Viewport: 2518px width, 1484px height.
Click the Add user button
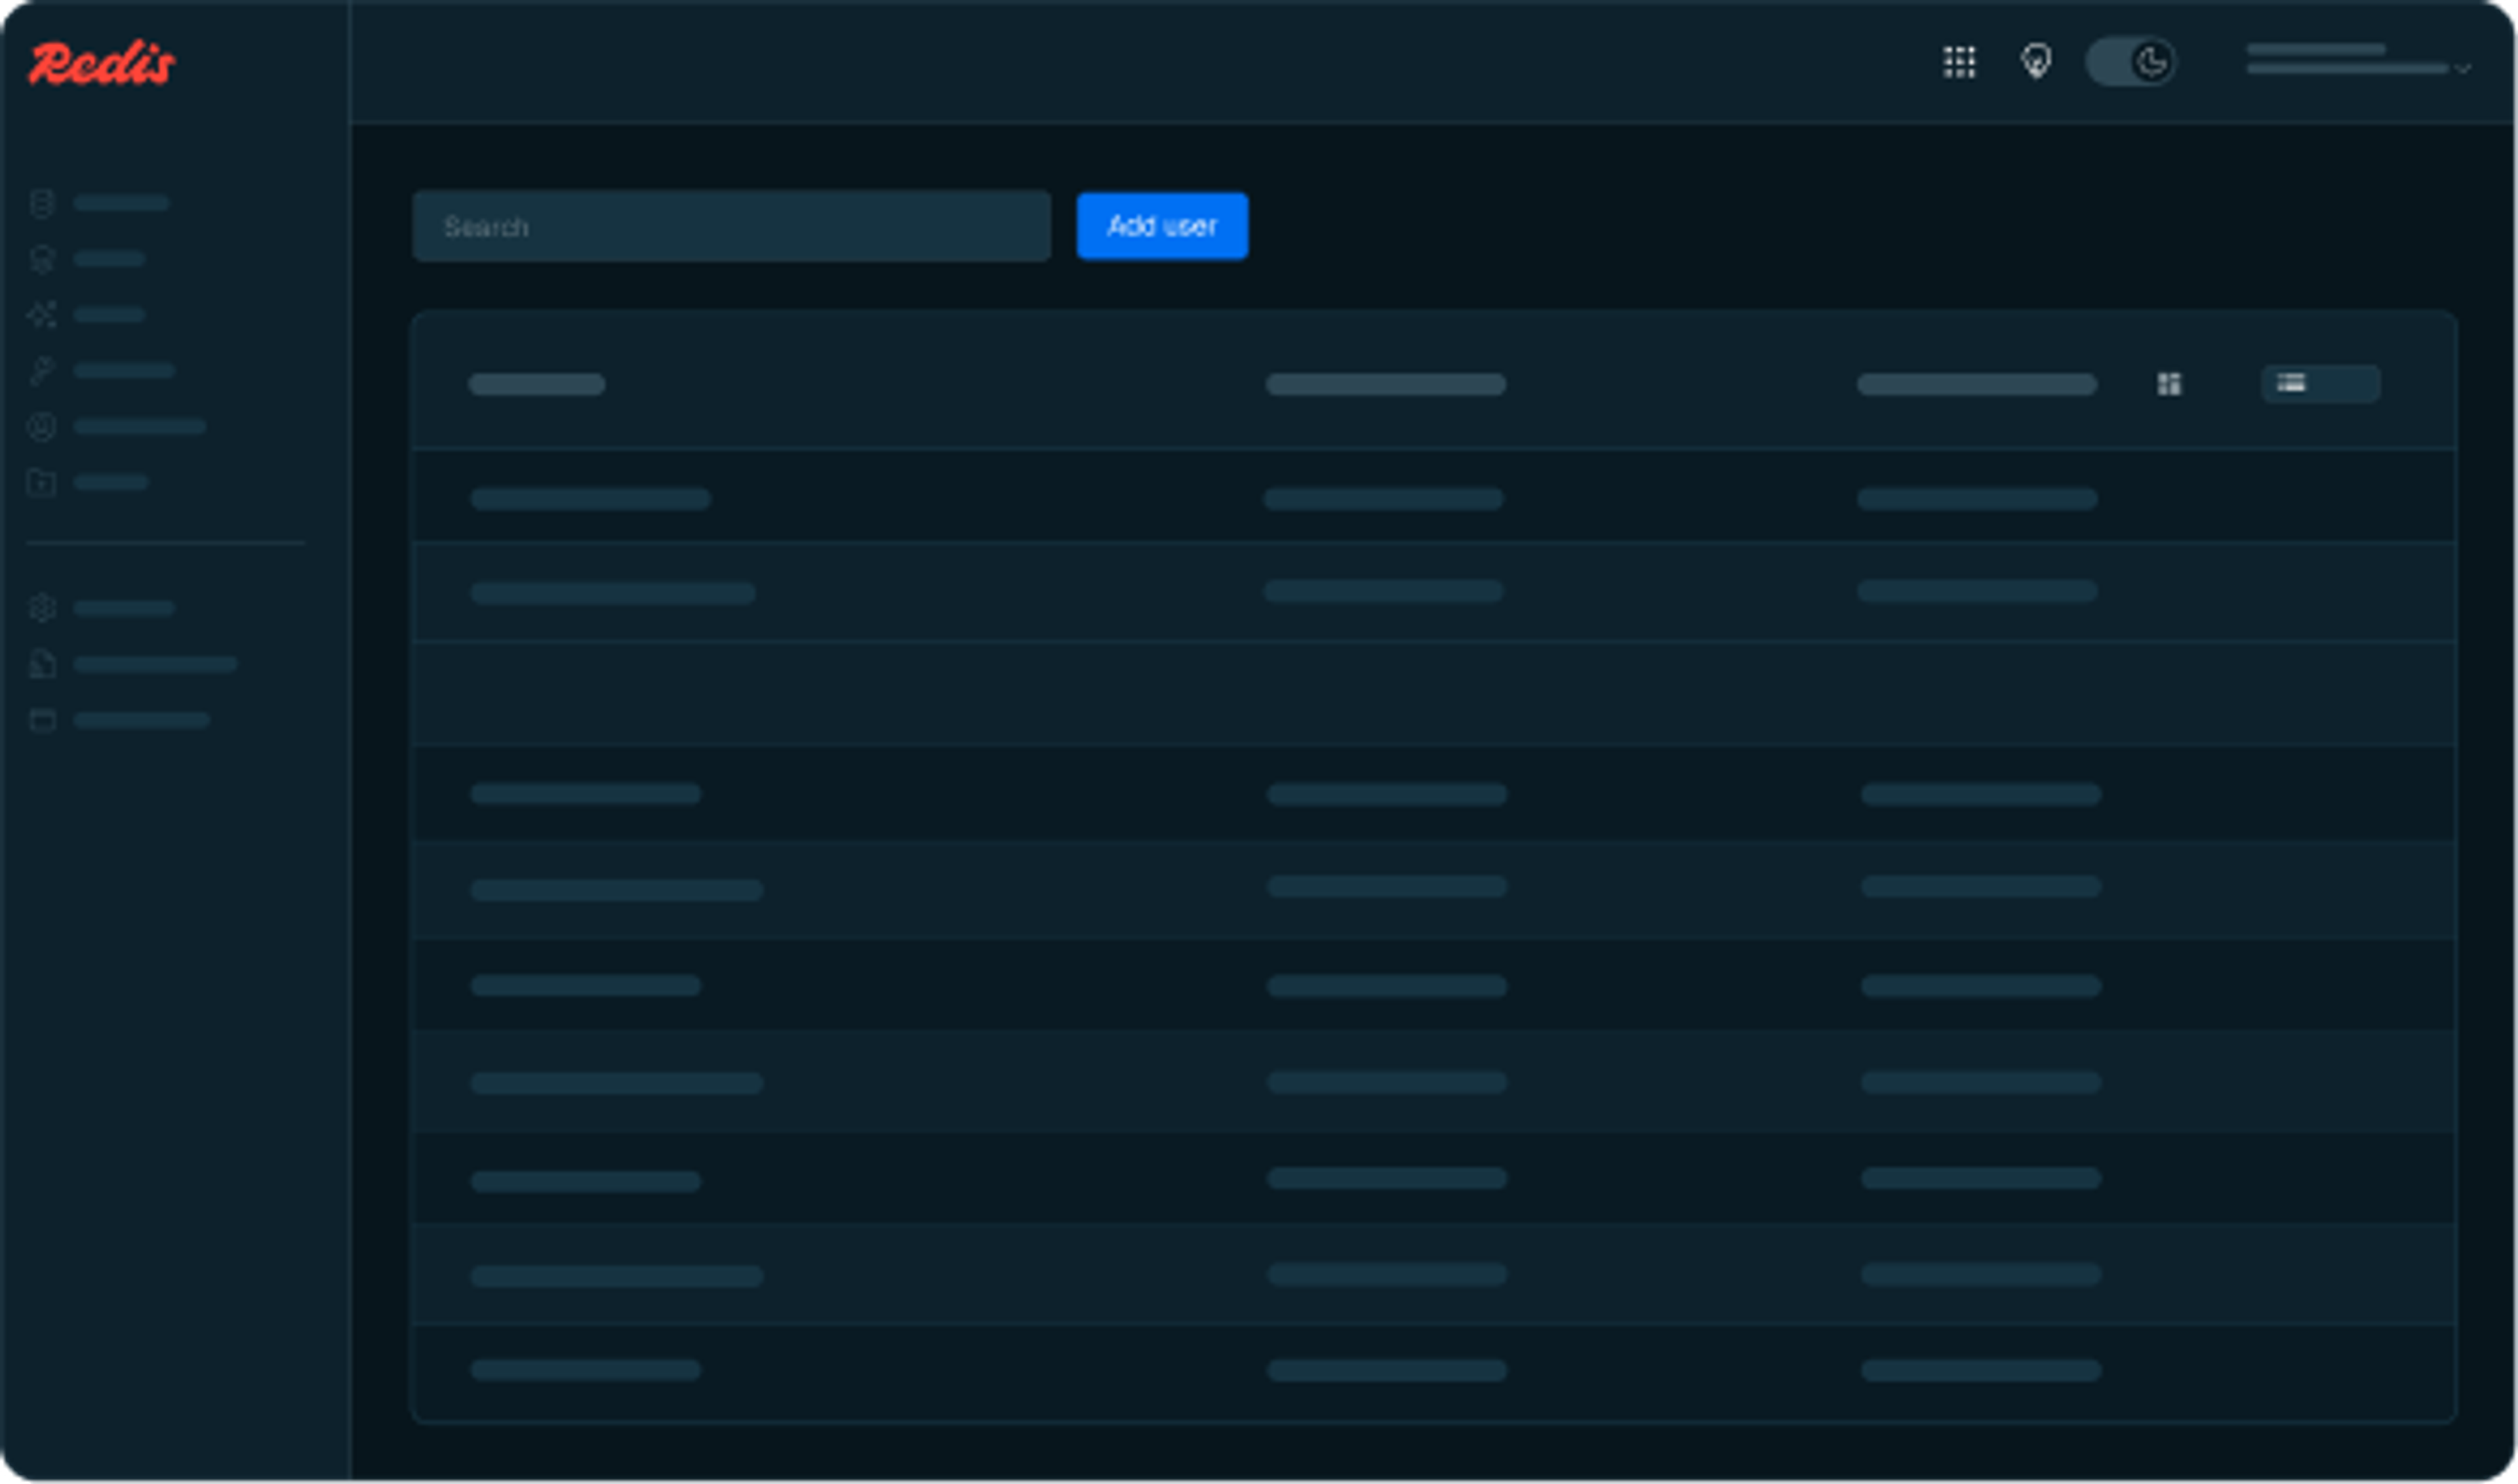pyautogui.click(x=1161, y=226)
